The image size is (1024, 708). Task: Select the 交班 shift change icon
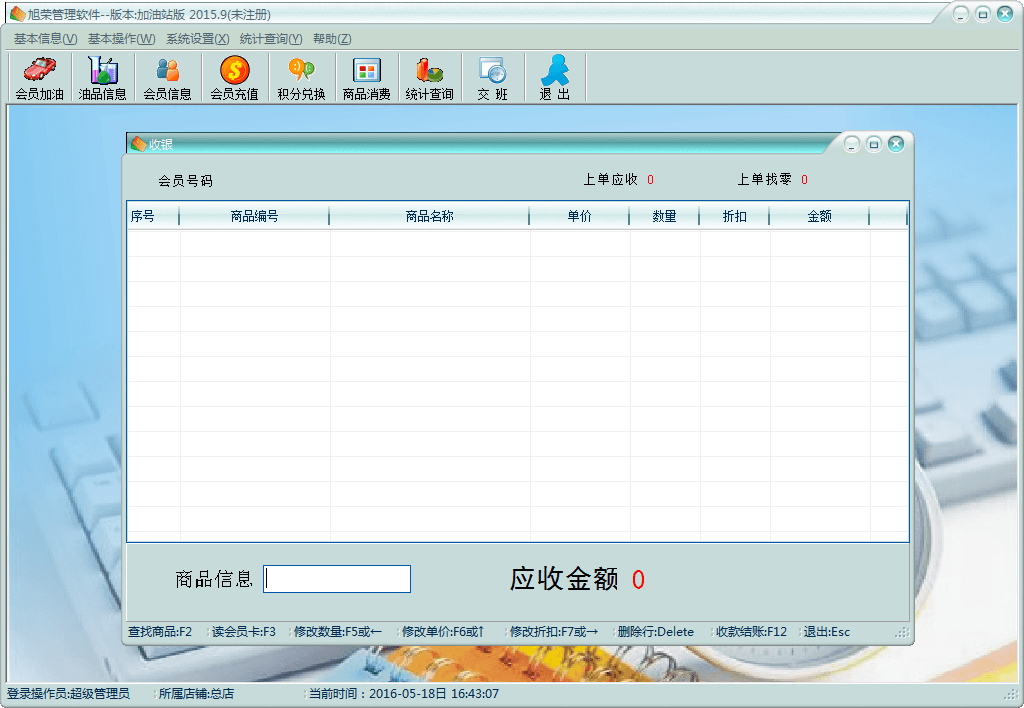tap(491, 77)
